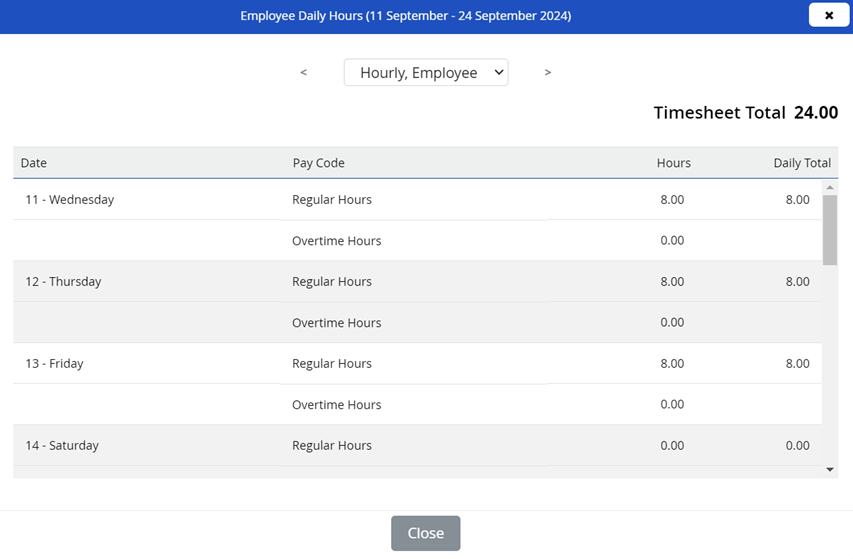Select the 11 - Wednesday date cell

tap(70, 200)
